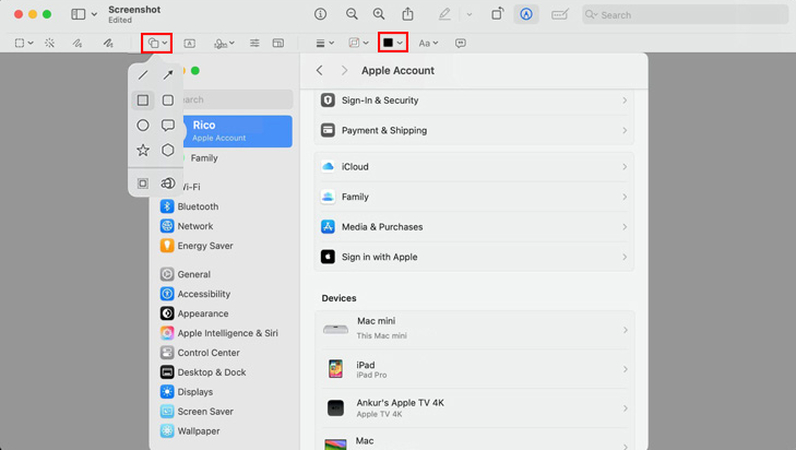
Task: Open the iPad Pro device row
Action: point(474,369)
